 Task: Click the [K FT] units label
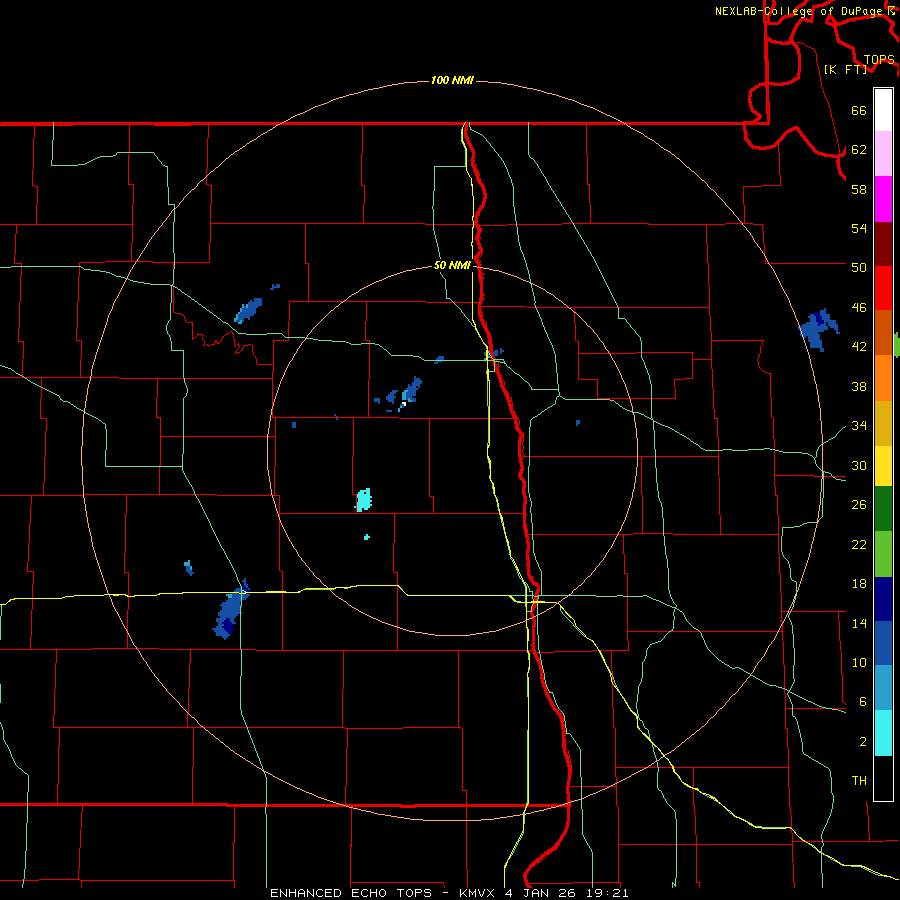coord(845,69)
